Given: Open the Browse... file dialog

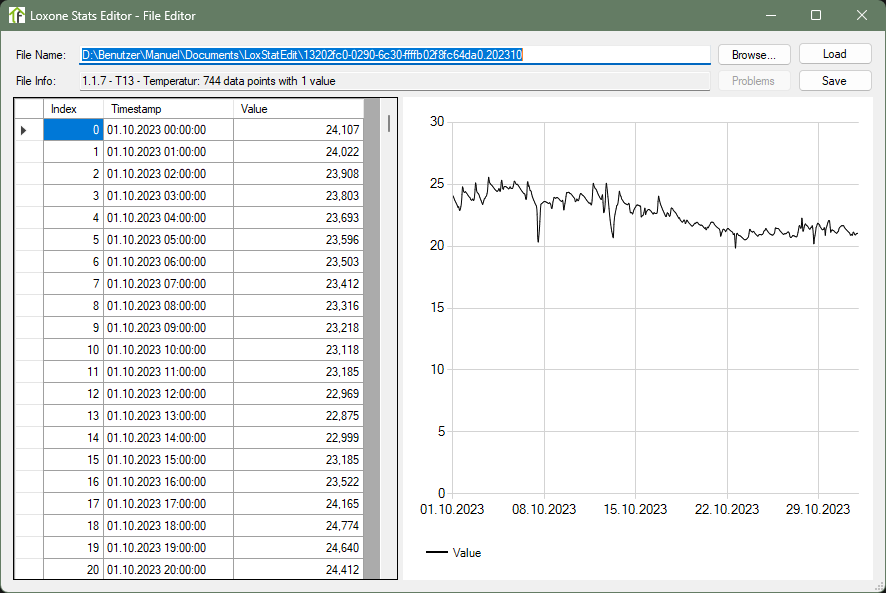Looking at the screenshot, I should pos(754,55).
